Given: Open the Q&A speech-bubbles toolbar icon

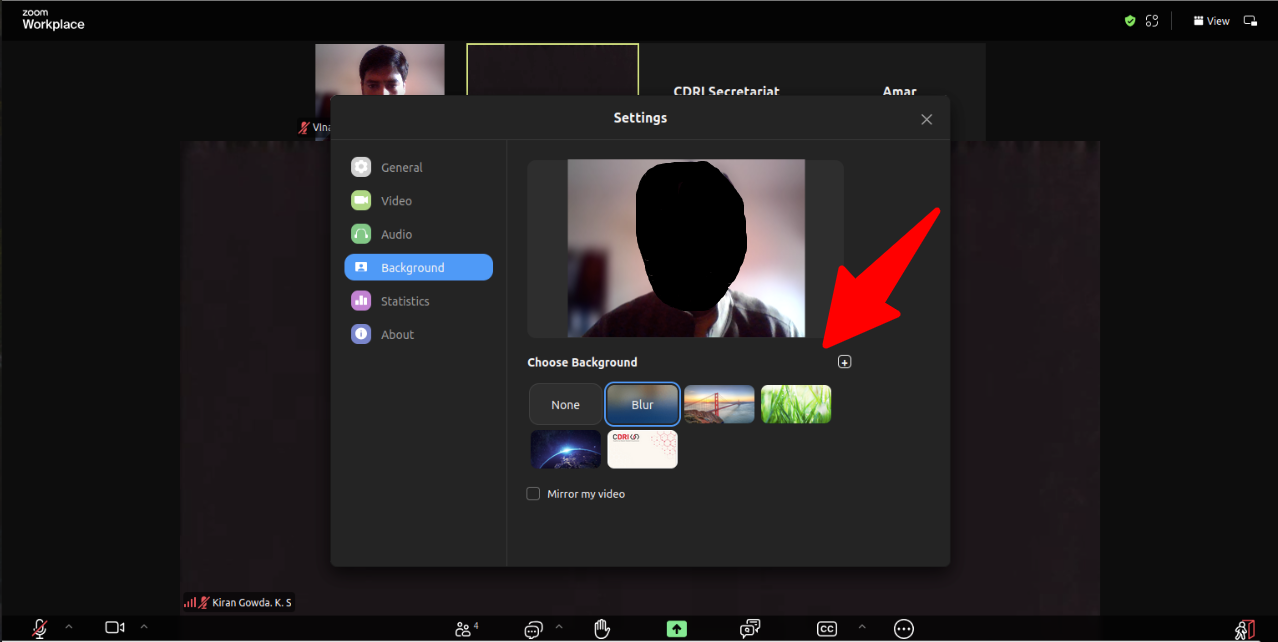Looking at the screenshot, I should [x=750, y=628].
